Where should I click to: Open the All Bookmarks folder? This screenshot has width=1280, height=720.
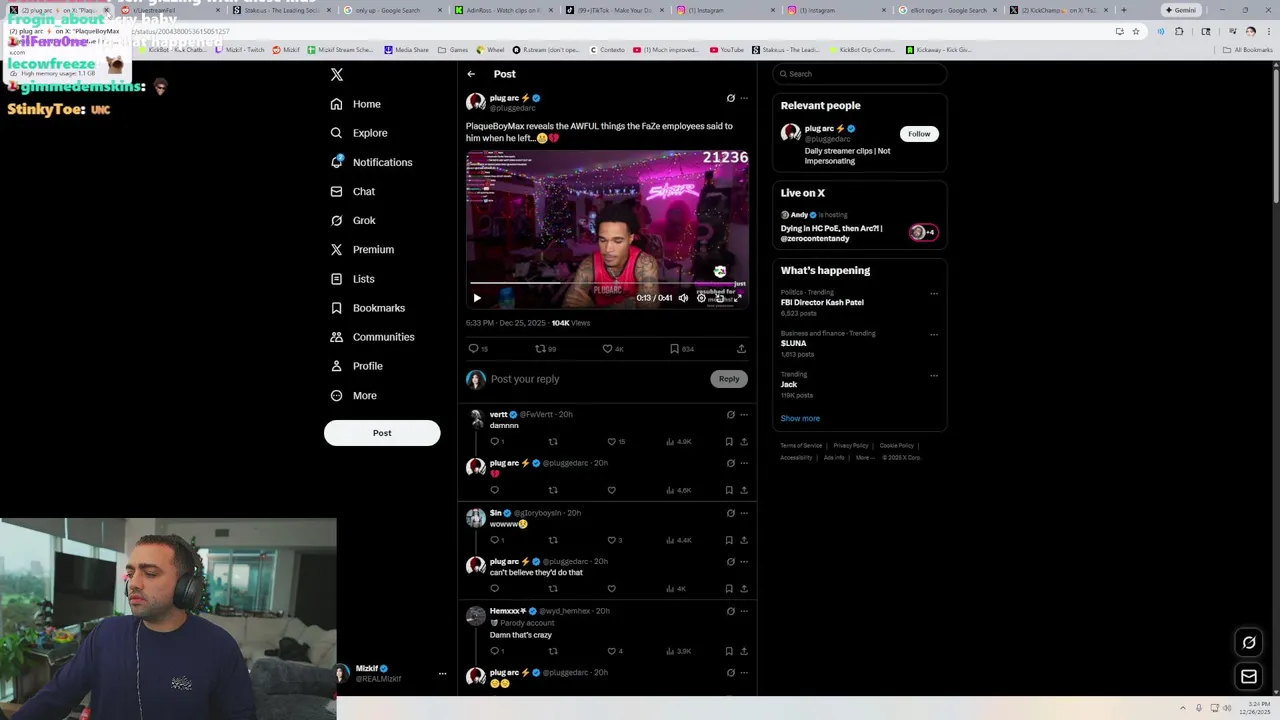pos(1247,50)
